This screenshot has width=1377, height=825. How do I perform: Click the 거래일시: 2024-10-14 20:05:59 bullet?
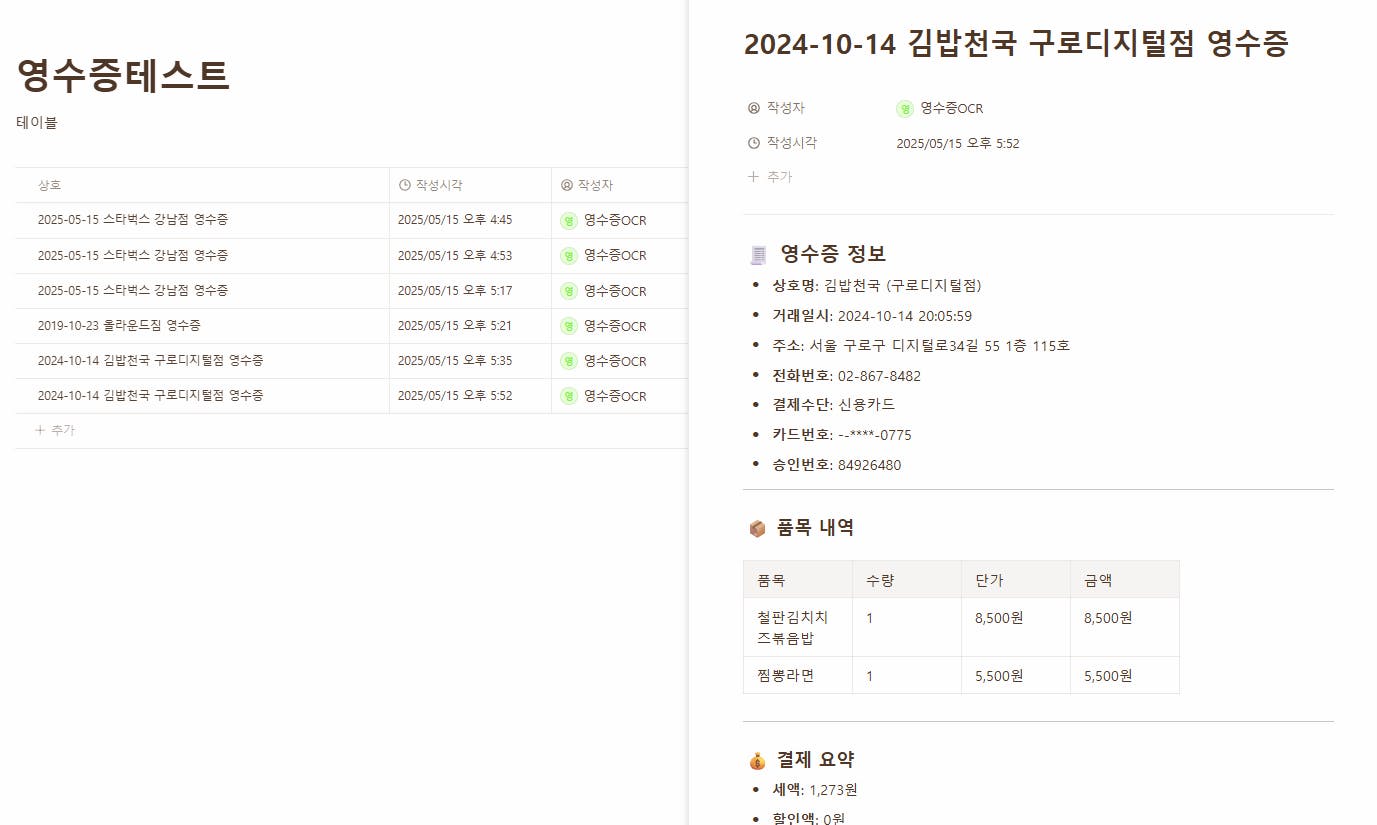[x=872, y=316]
